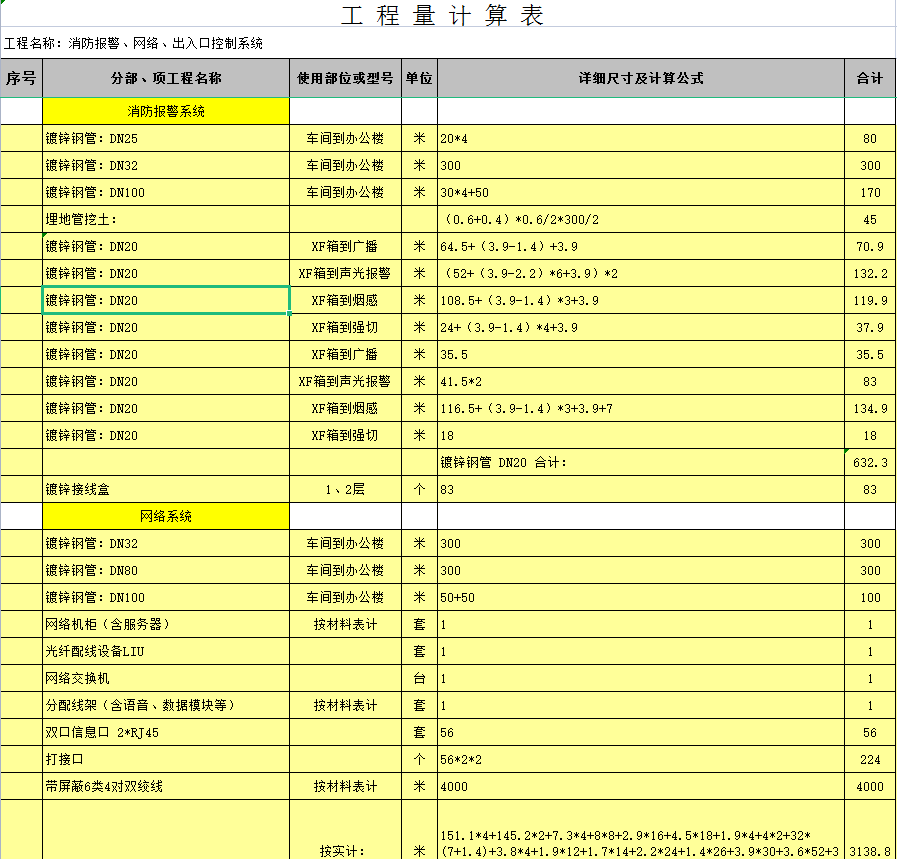This screenshot has width=897, height=859.
Task: Click the 带屏蔽6类4对双绞线 cell
Action: tap(166, 787)
